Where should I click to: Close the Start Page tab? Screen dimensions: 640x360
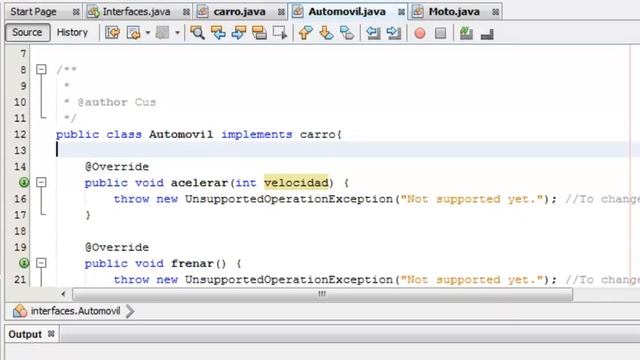point(76,12)
